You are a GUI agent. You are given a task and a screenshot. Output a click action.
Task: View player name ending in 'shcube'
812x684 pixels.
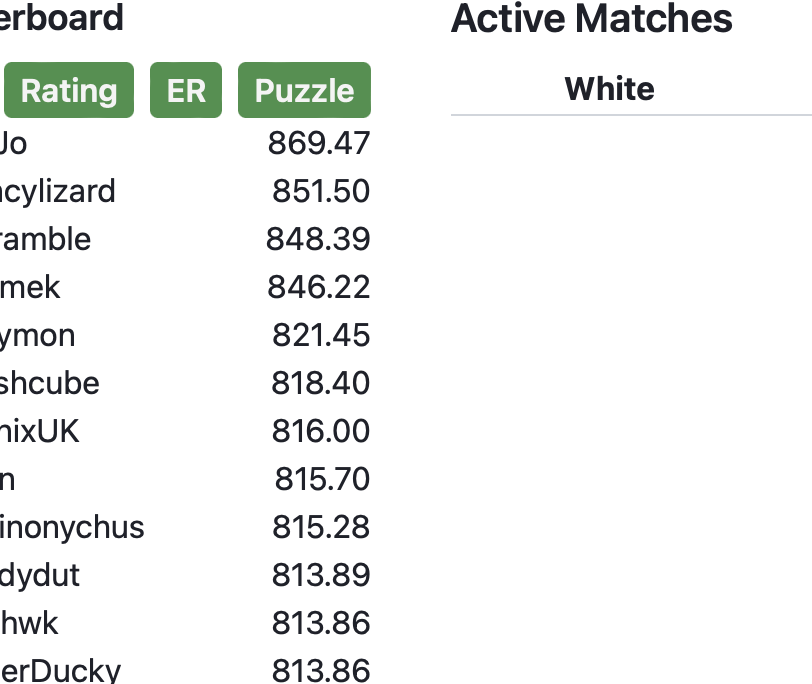coord(49,383)
